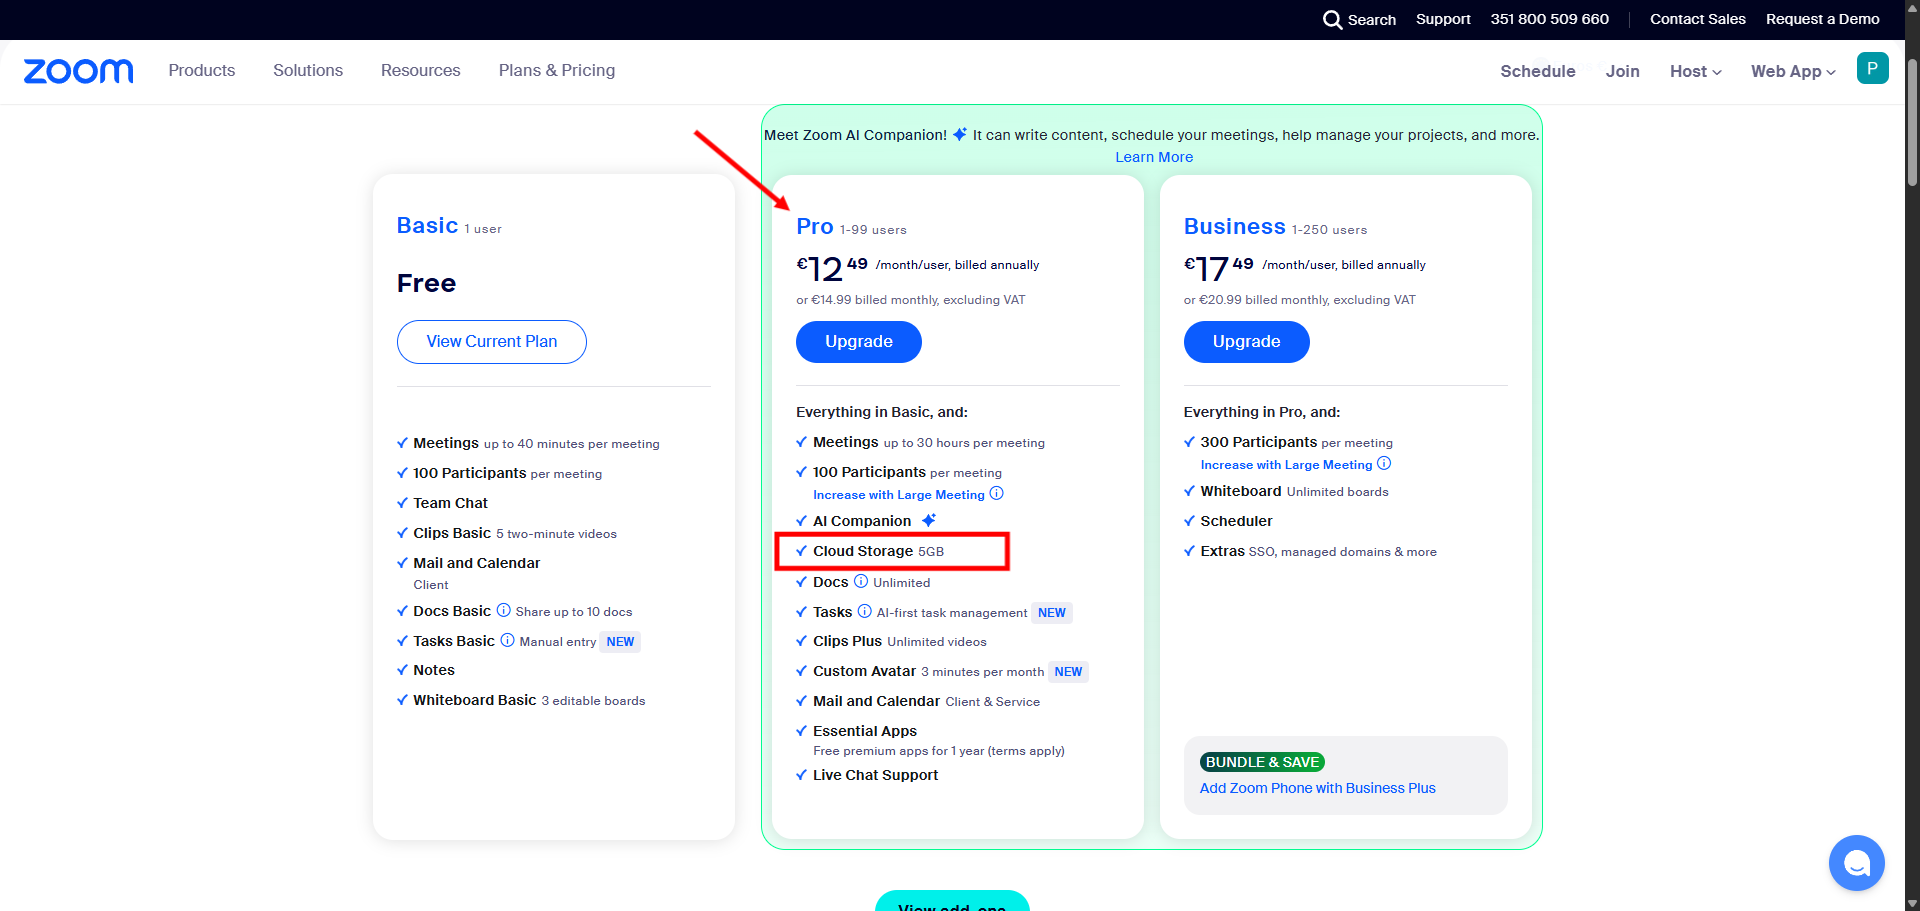Click the Support link
The width and height of the screenshot is (1920, 911).
coord(1443,19)
